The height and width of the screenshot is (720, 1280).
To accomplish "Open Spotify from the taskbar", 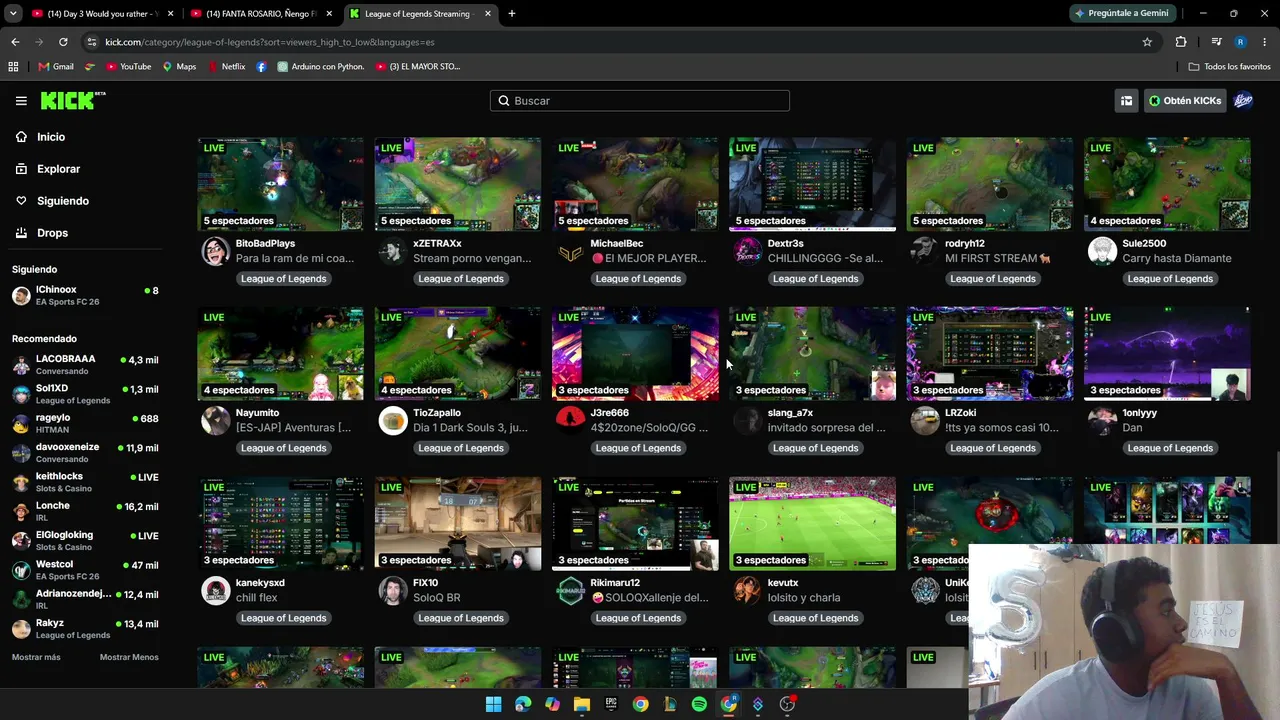I will click(x=699, y=704).
